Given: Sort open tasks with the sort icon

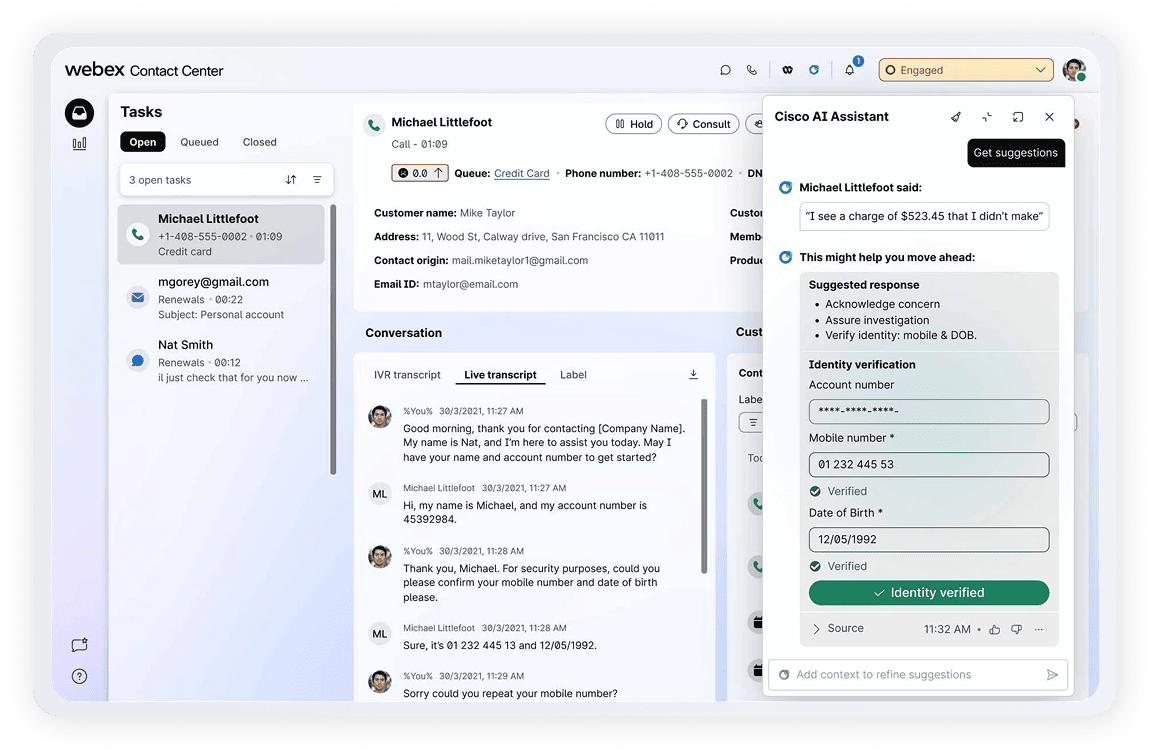Looking at the screenshot, I should pyautogui.click(x=291, y=180).
